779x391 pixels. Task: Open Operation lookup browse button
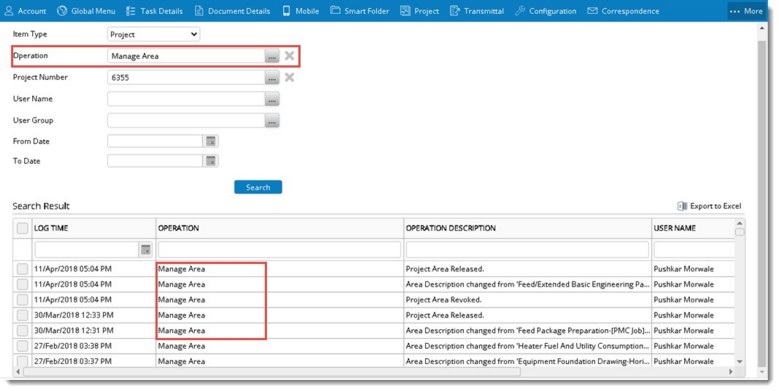pyautogui.click(x=272, y=56)
